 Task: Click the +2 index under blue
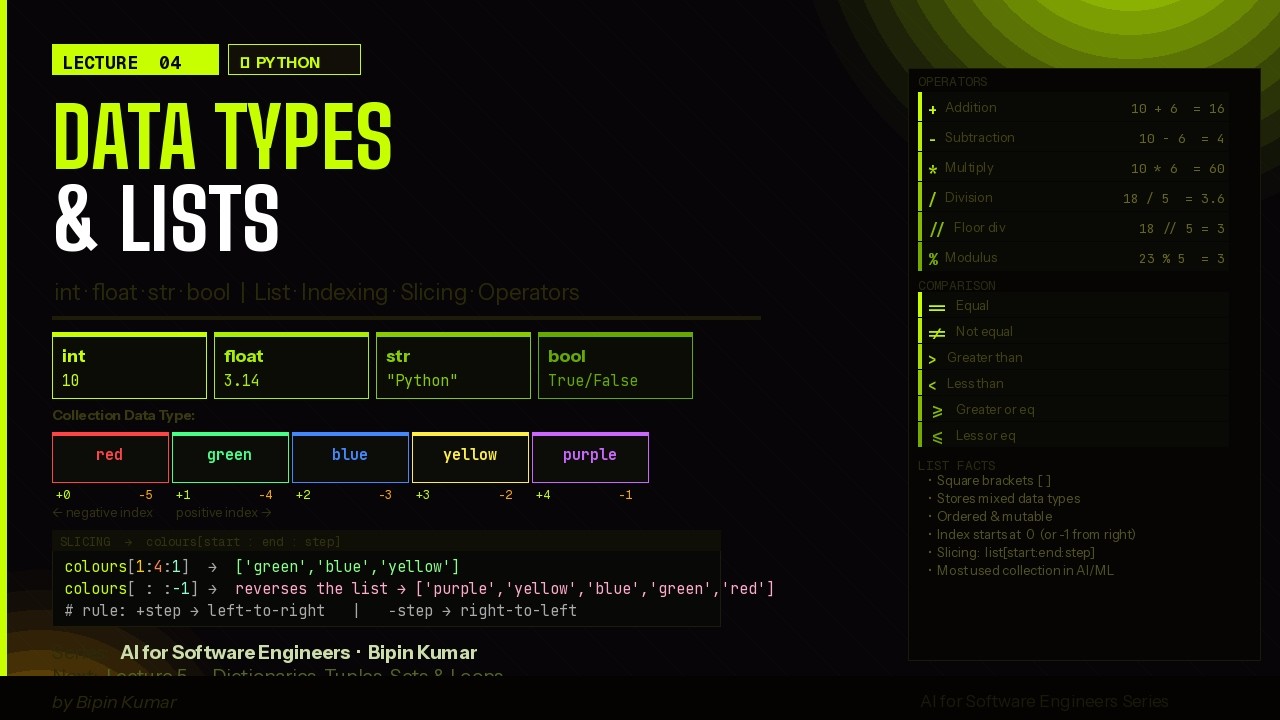pos(303,495)
